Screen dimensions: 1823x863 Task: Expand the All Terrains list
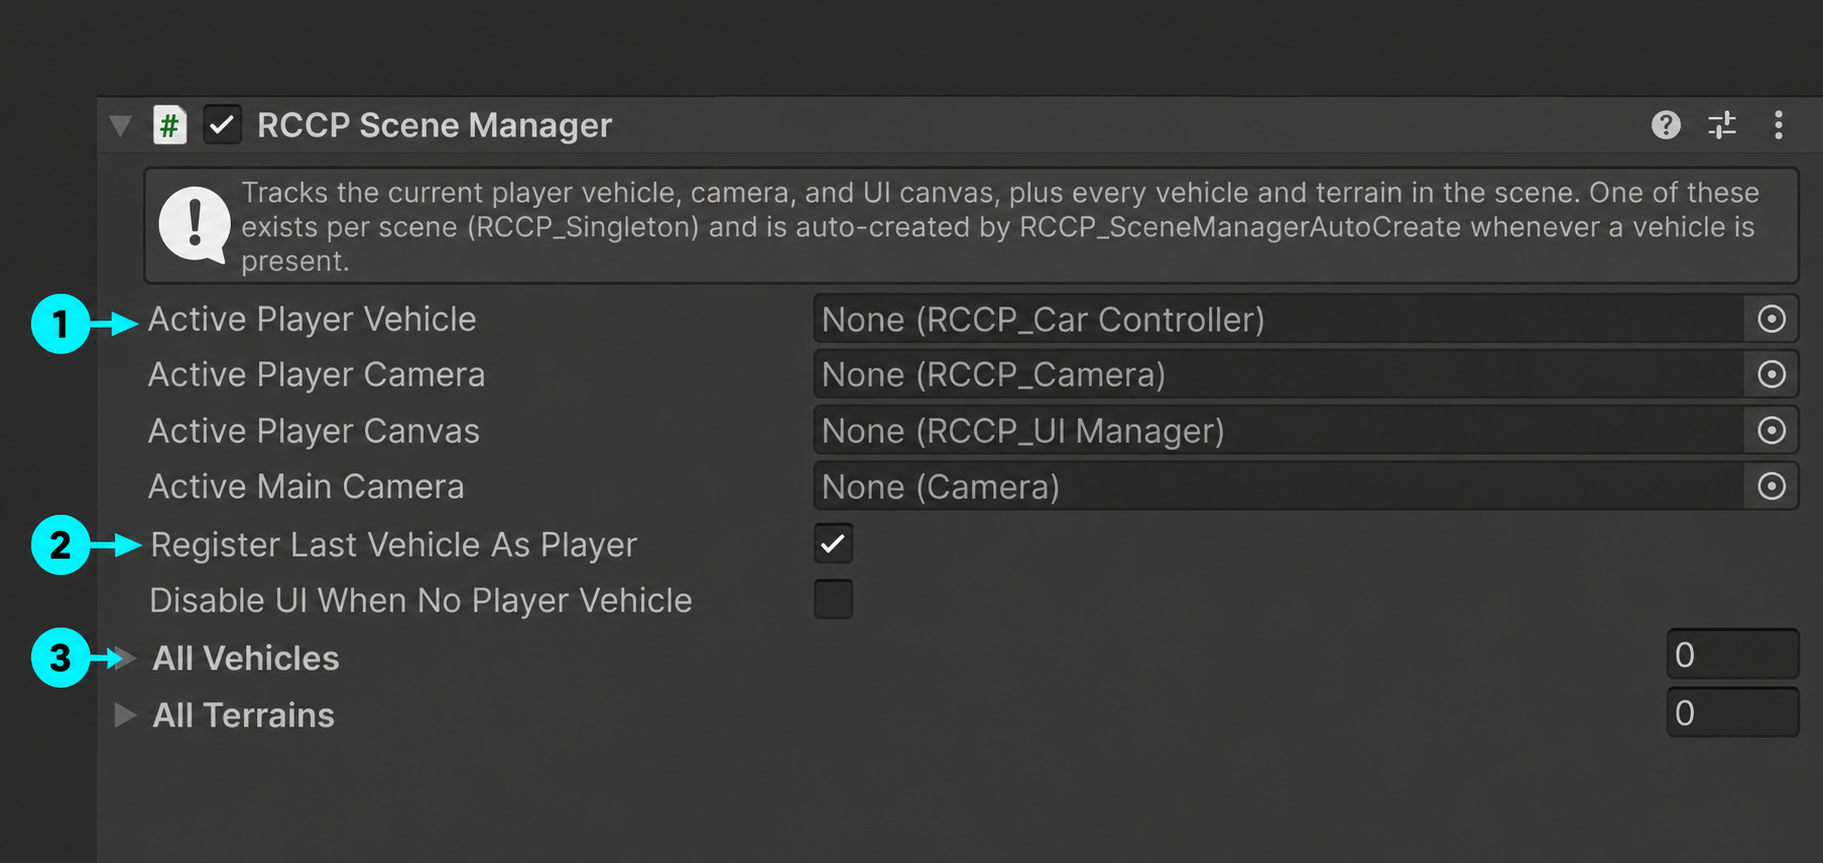pos(125,715)
